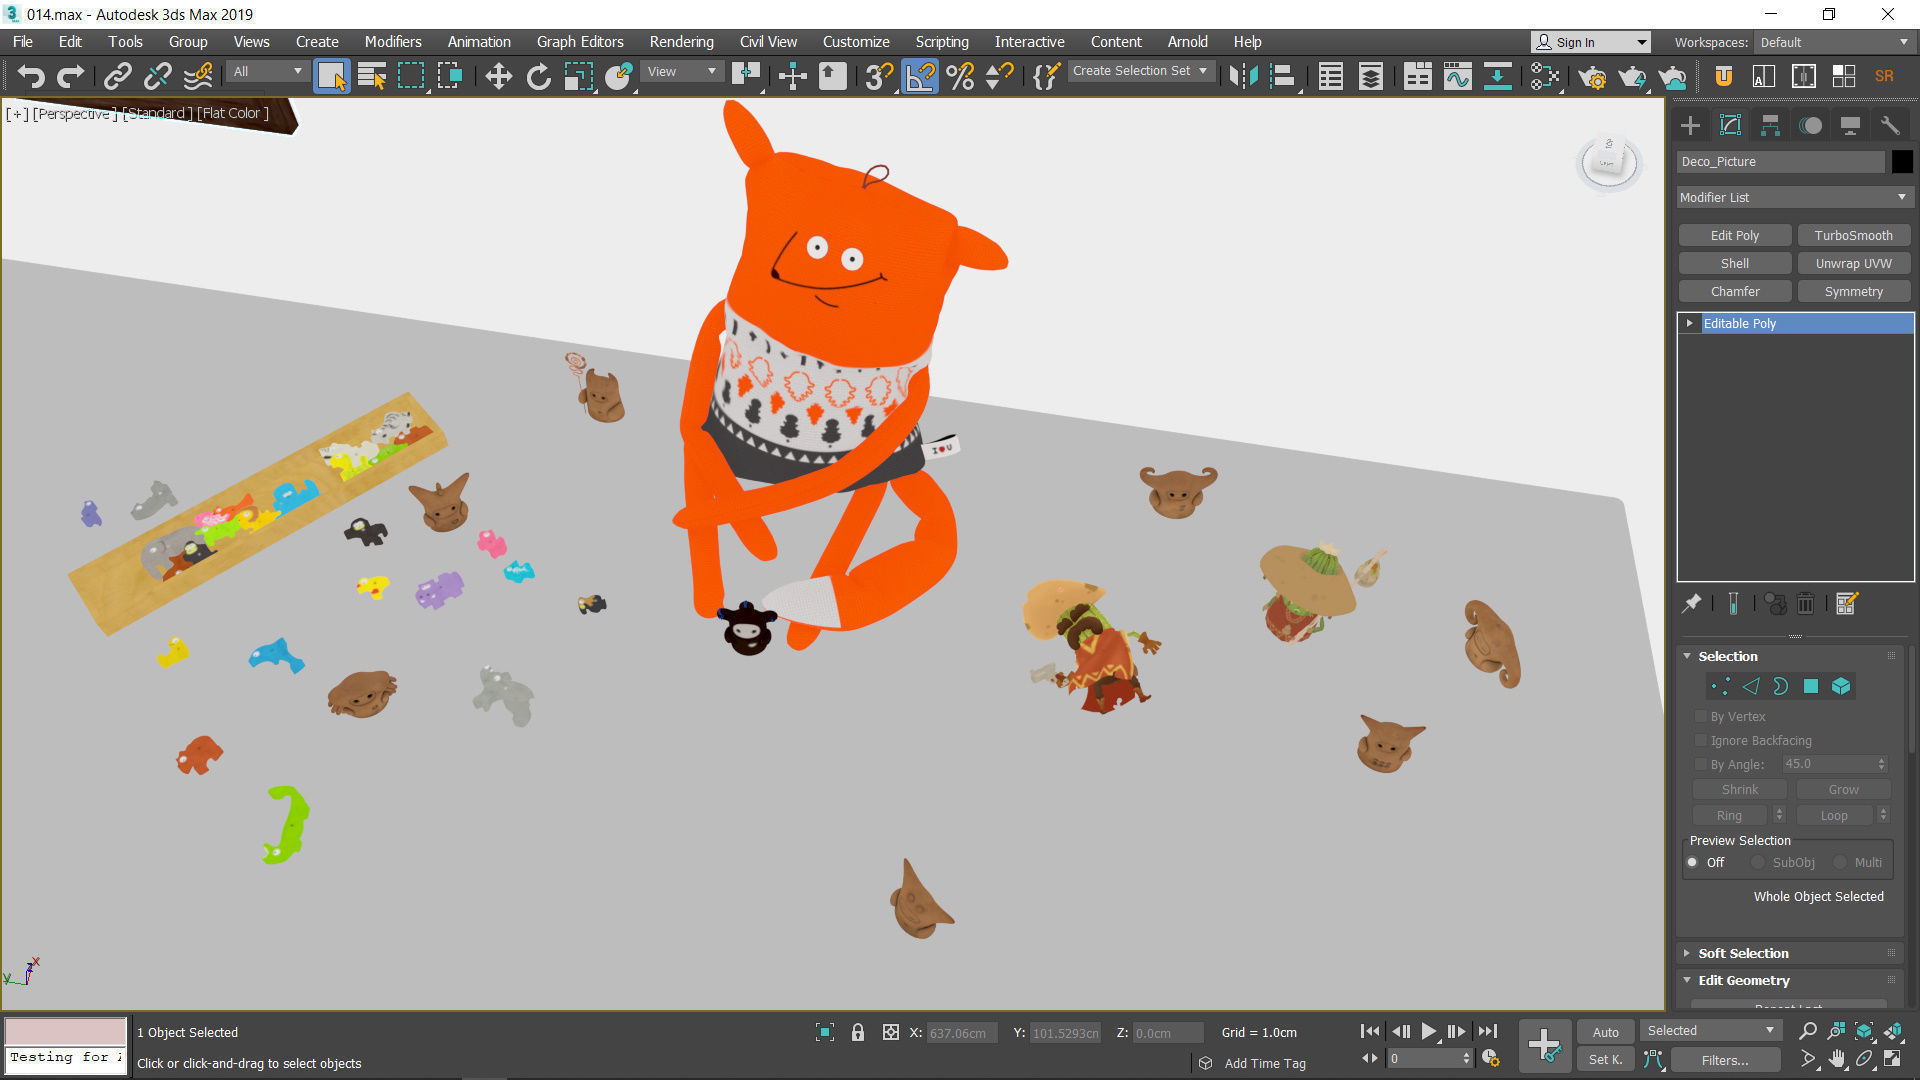The width and height of the screenshot is (1920, 1080).
Task: Click the black object color swatch
Action: click(1901, 161)
